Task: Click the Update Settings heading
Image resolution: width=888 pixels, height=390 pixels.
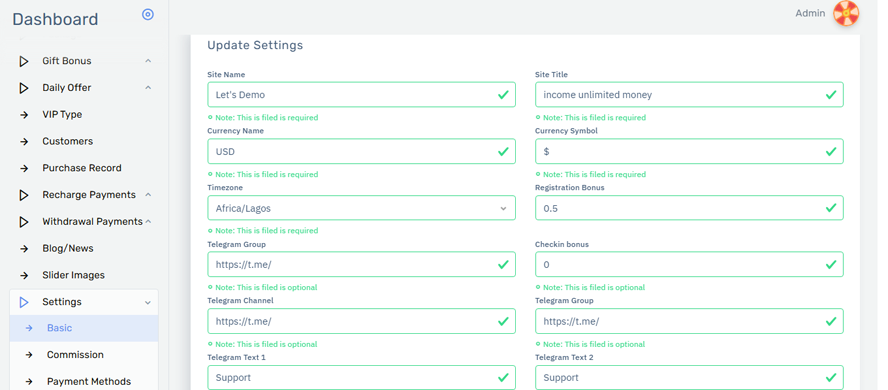Action: tap(255, 45)
